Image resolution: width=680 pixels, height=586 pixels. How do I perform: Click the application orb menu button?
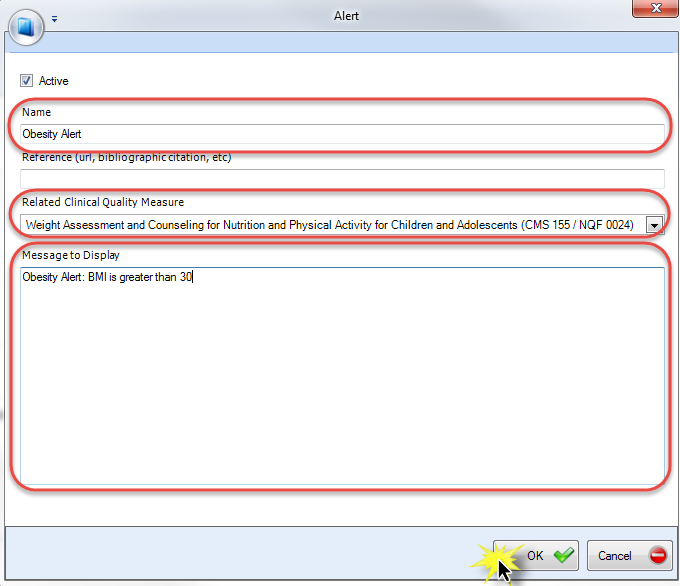26,22
